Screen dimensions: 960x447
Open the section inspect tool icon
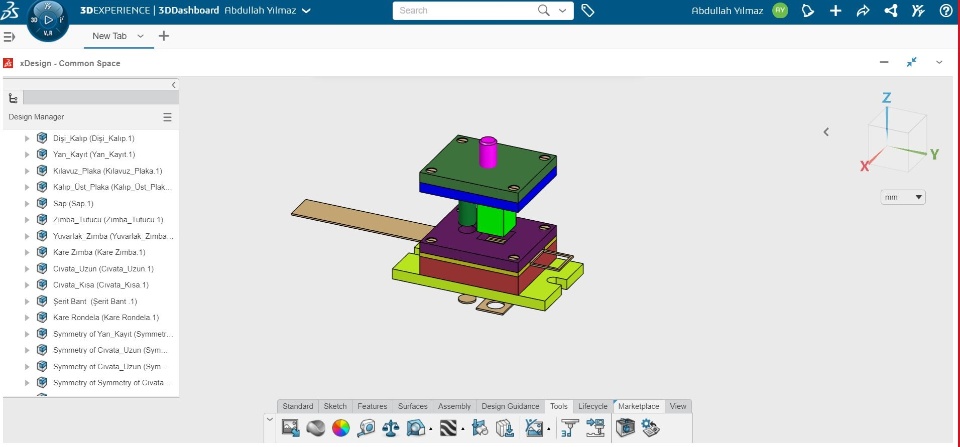point(416,427)
